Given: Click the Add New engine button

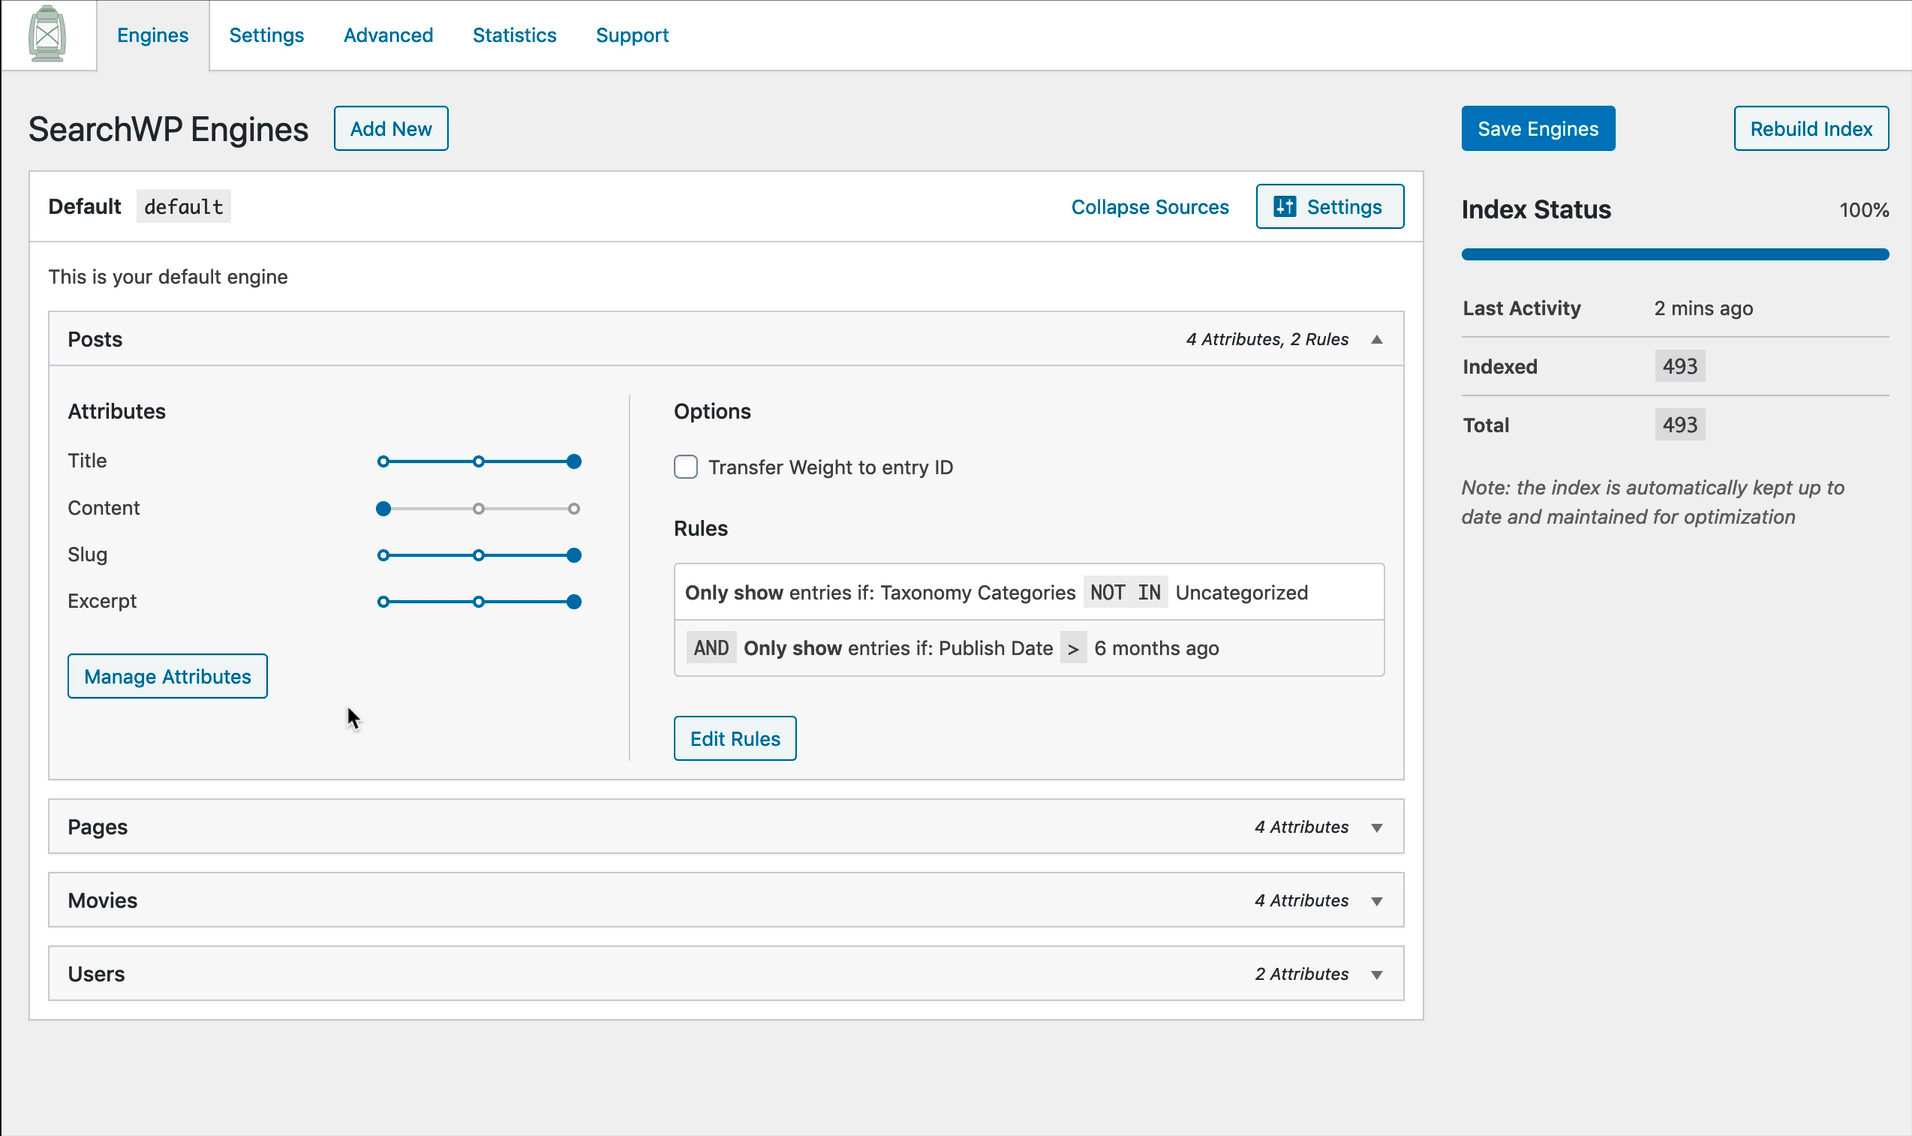Looking at the screenshot, I should [x=391, y=129].
